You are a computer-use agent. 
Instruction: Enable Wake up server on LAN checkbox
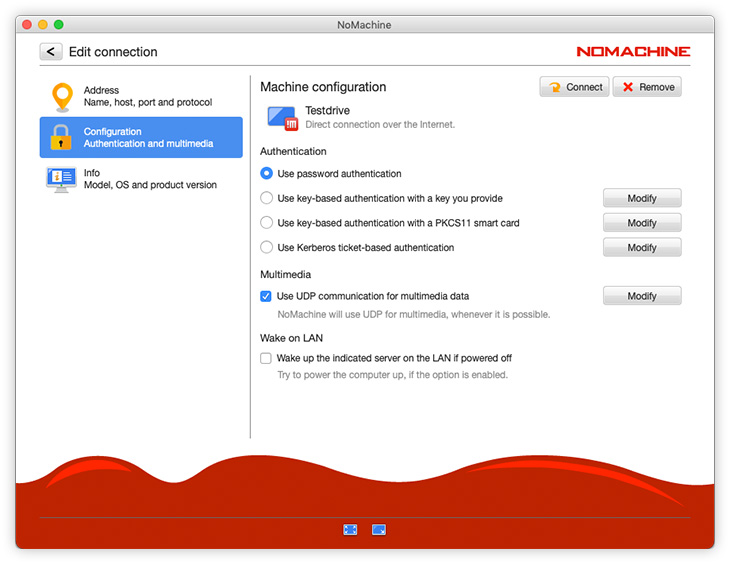click(266, 358)
